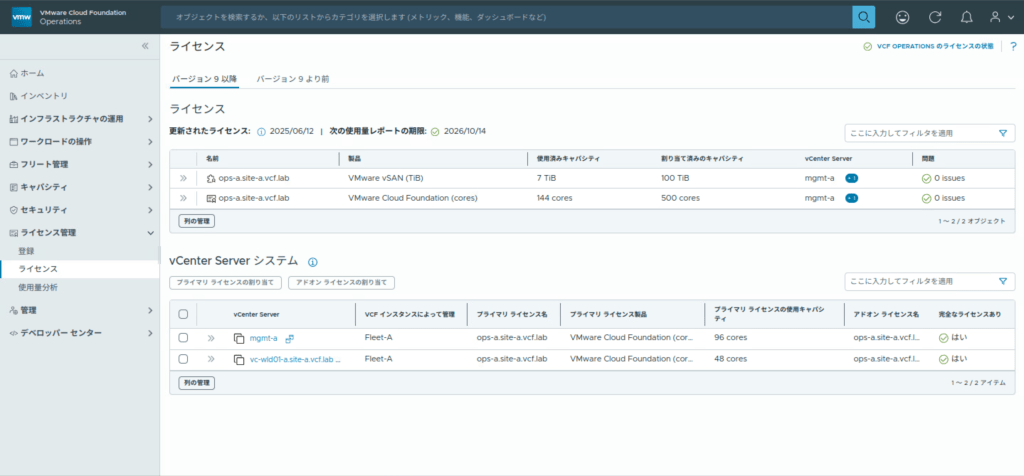Expand the VMware vSAN license row
Screen dimensions: 1024x476
pos(184,178)
